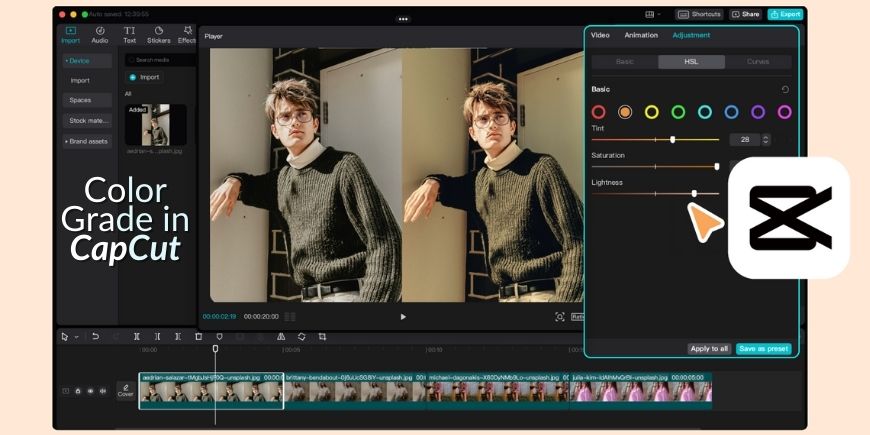This screenshot has width=870, height=435.
Task: Switch to the Animation tab
Action: point(641,35)
